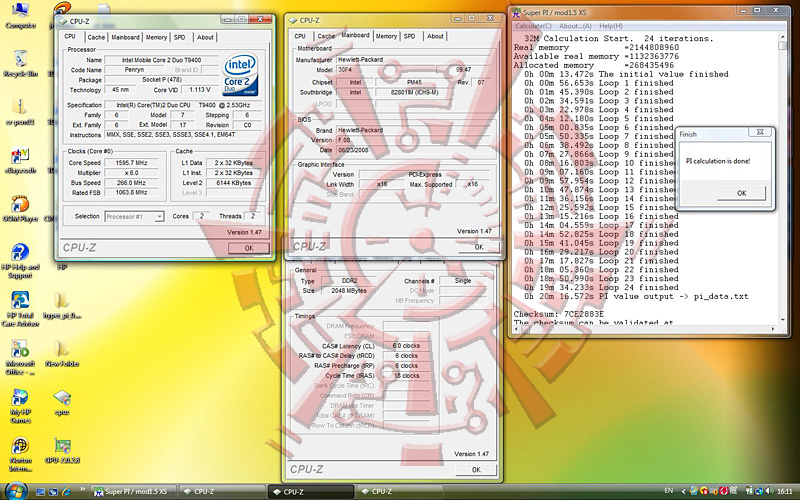
Task: Select SPD tab in Mainboard CPU-Z window
Action: pos(410,36)
